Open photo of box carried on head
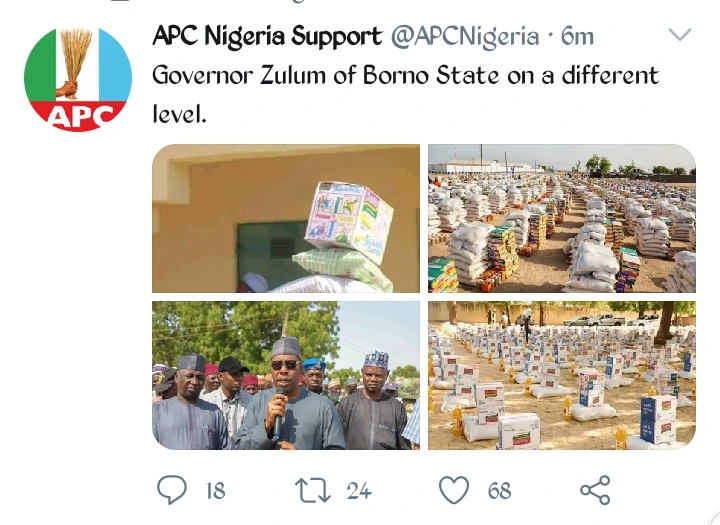The image size is (720, 525). 286,218
